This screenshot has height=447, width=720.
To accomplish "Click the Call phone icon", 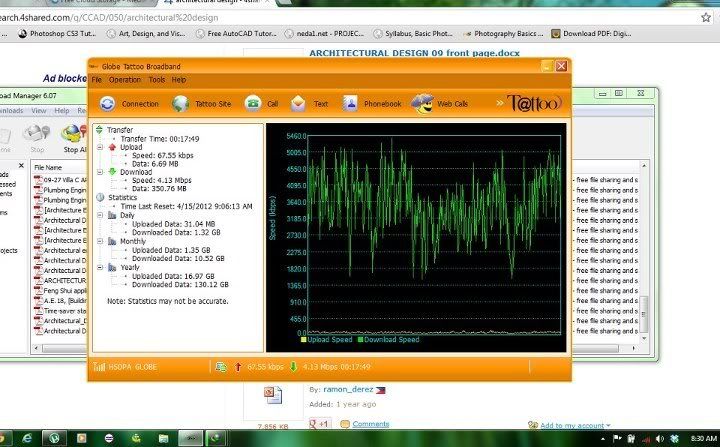I will point(254,103).
